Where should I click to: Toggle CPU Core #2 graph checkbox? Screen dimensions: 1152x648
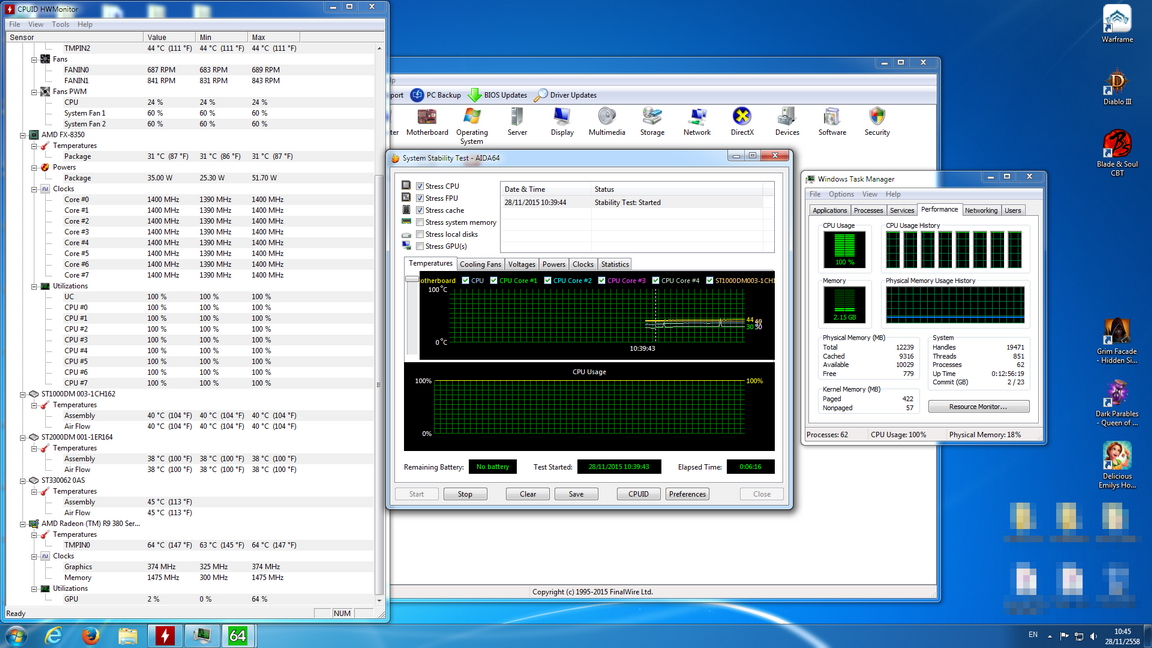coord(547,281)
